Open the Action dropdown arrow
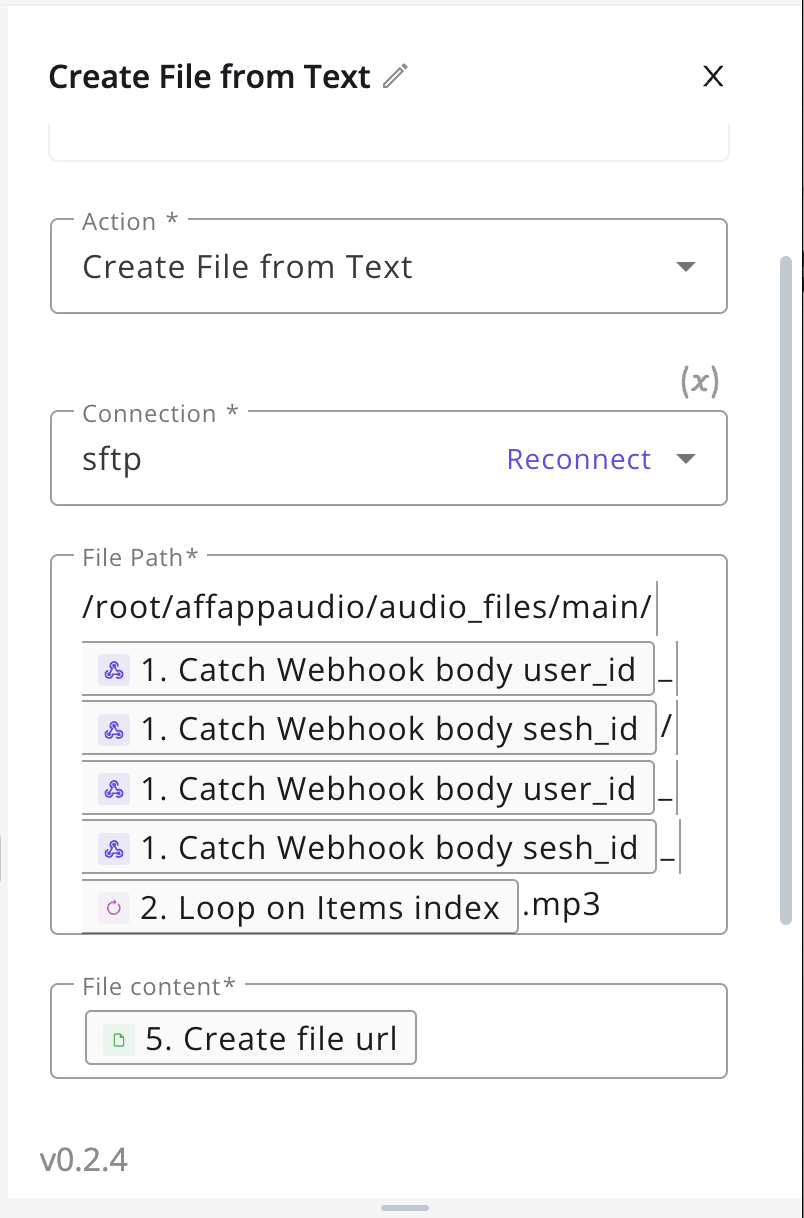This screenshot has width=804, height=1218. (685, 267)
